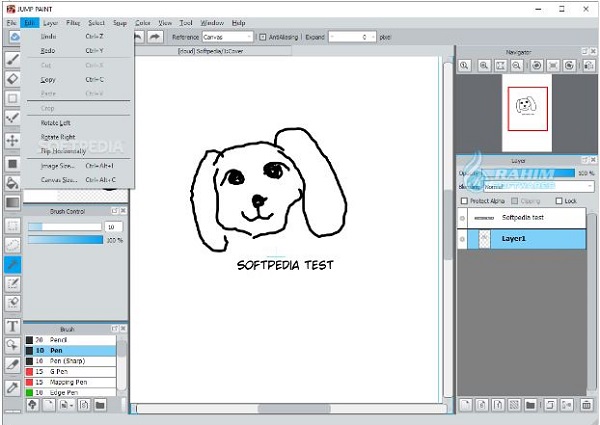Image resolution: width=600 pixels, height=425 pixels.
Task: Choose Rotate Left from Edit menu
Action: 57,121
